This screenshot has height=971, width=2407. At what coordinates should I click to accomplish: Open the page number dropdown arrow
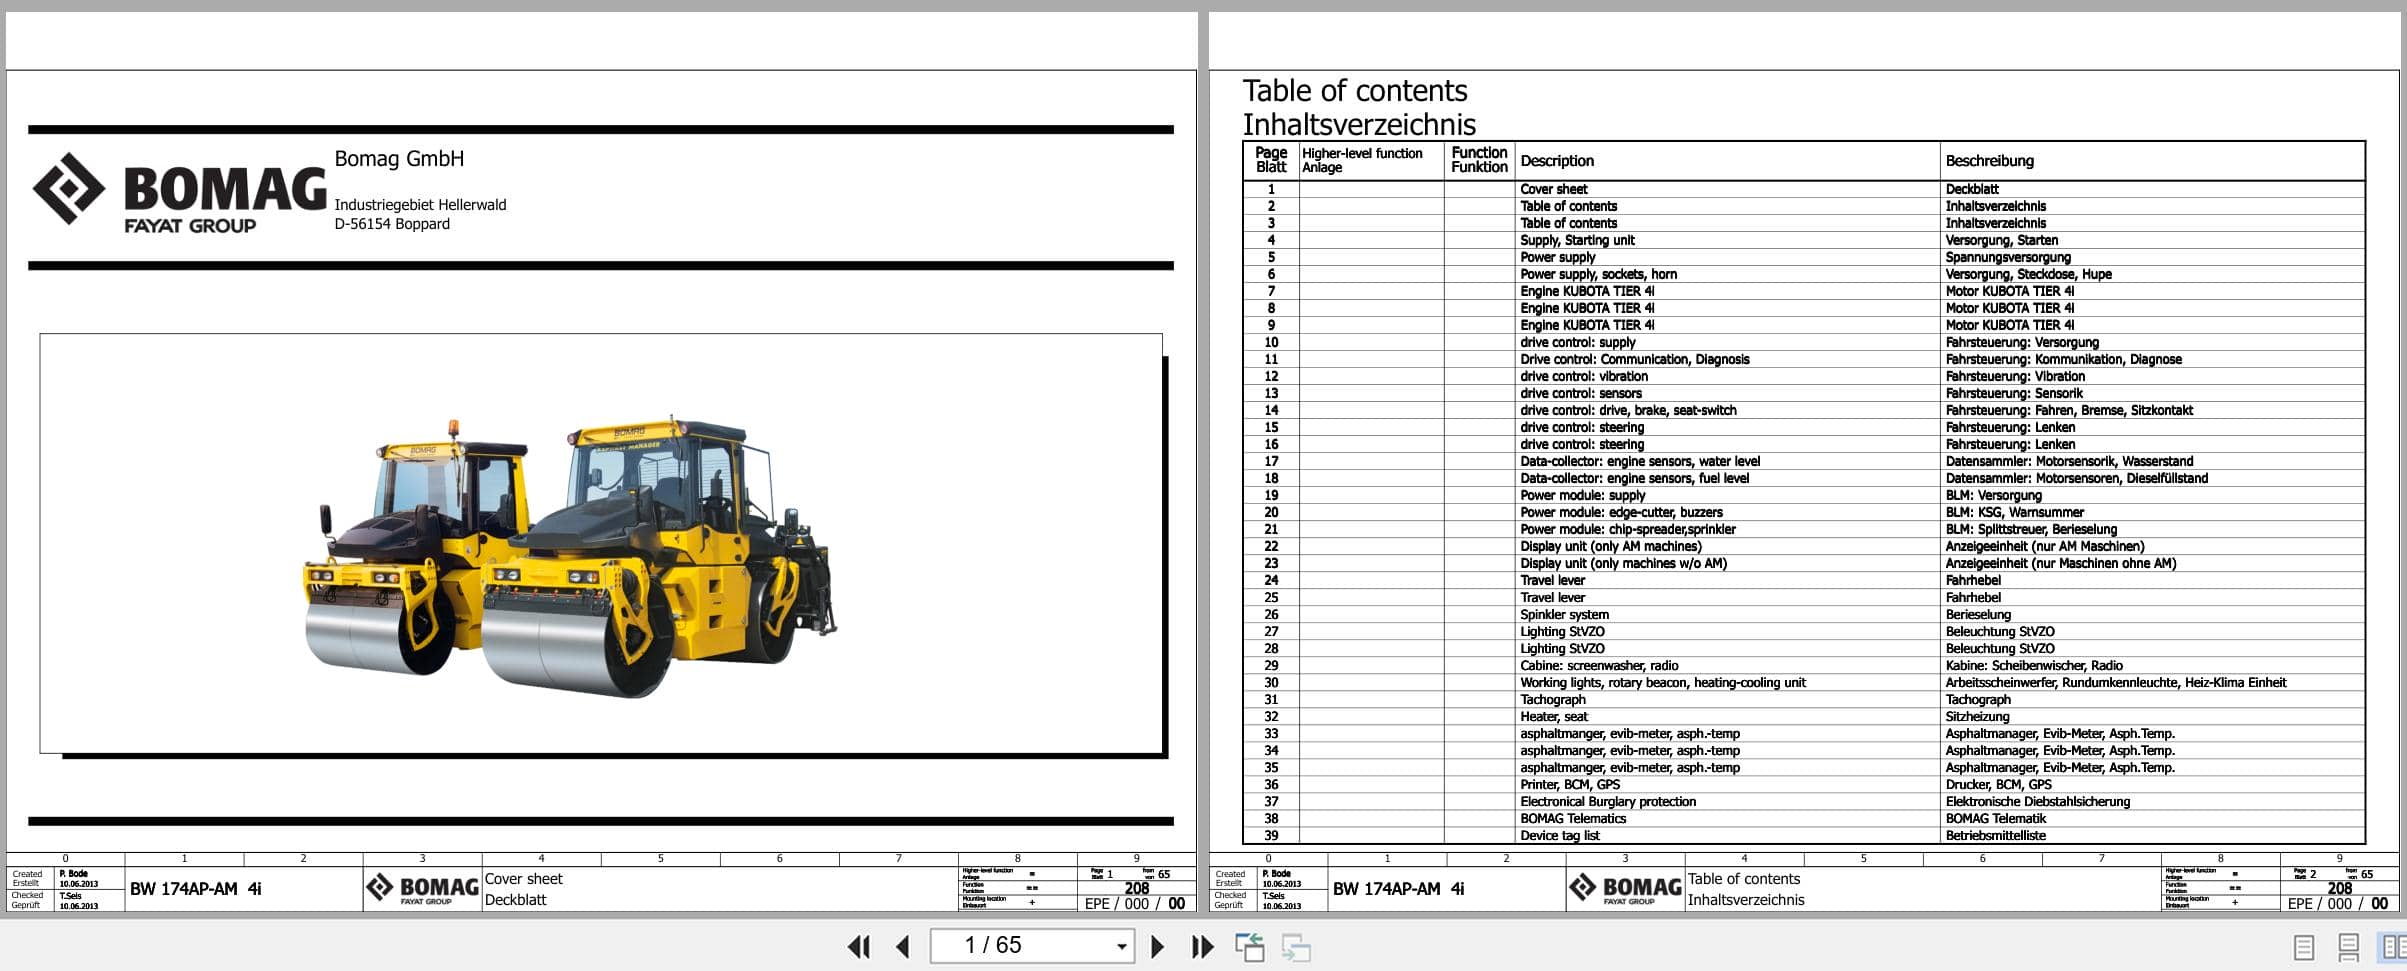(1121, 946)
